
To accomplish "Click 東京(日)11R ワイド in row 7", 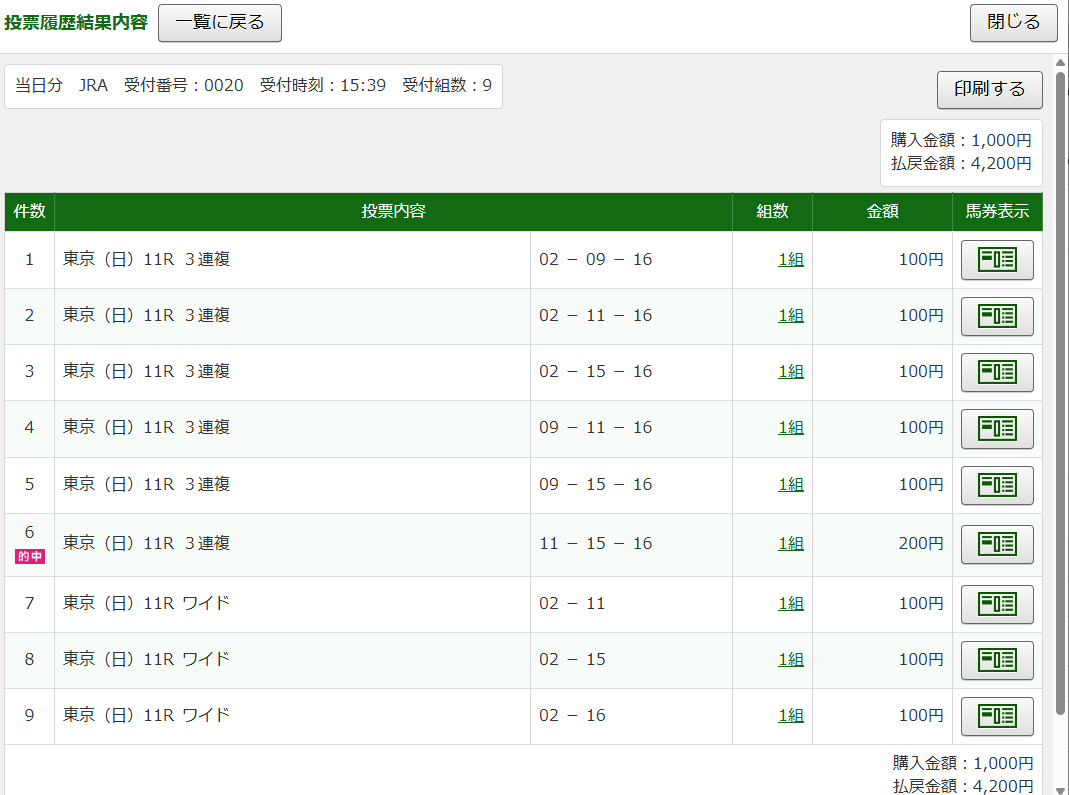I will click(x=147, y=603).
